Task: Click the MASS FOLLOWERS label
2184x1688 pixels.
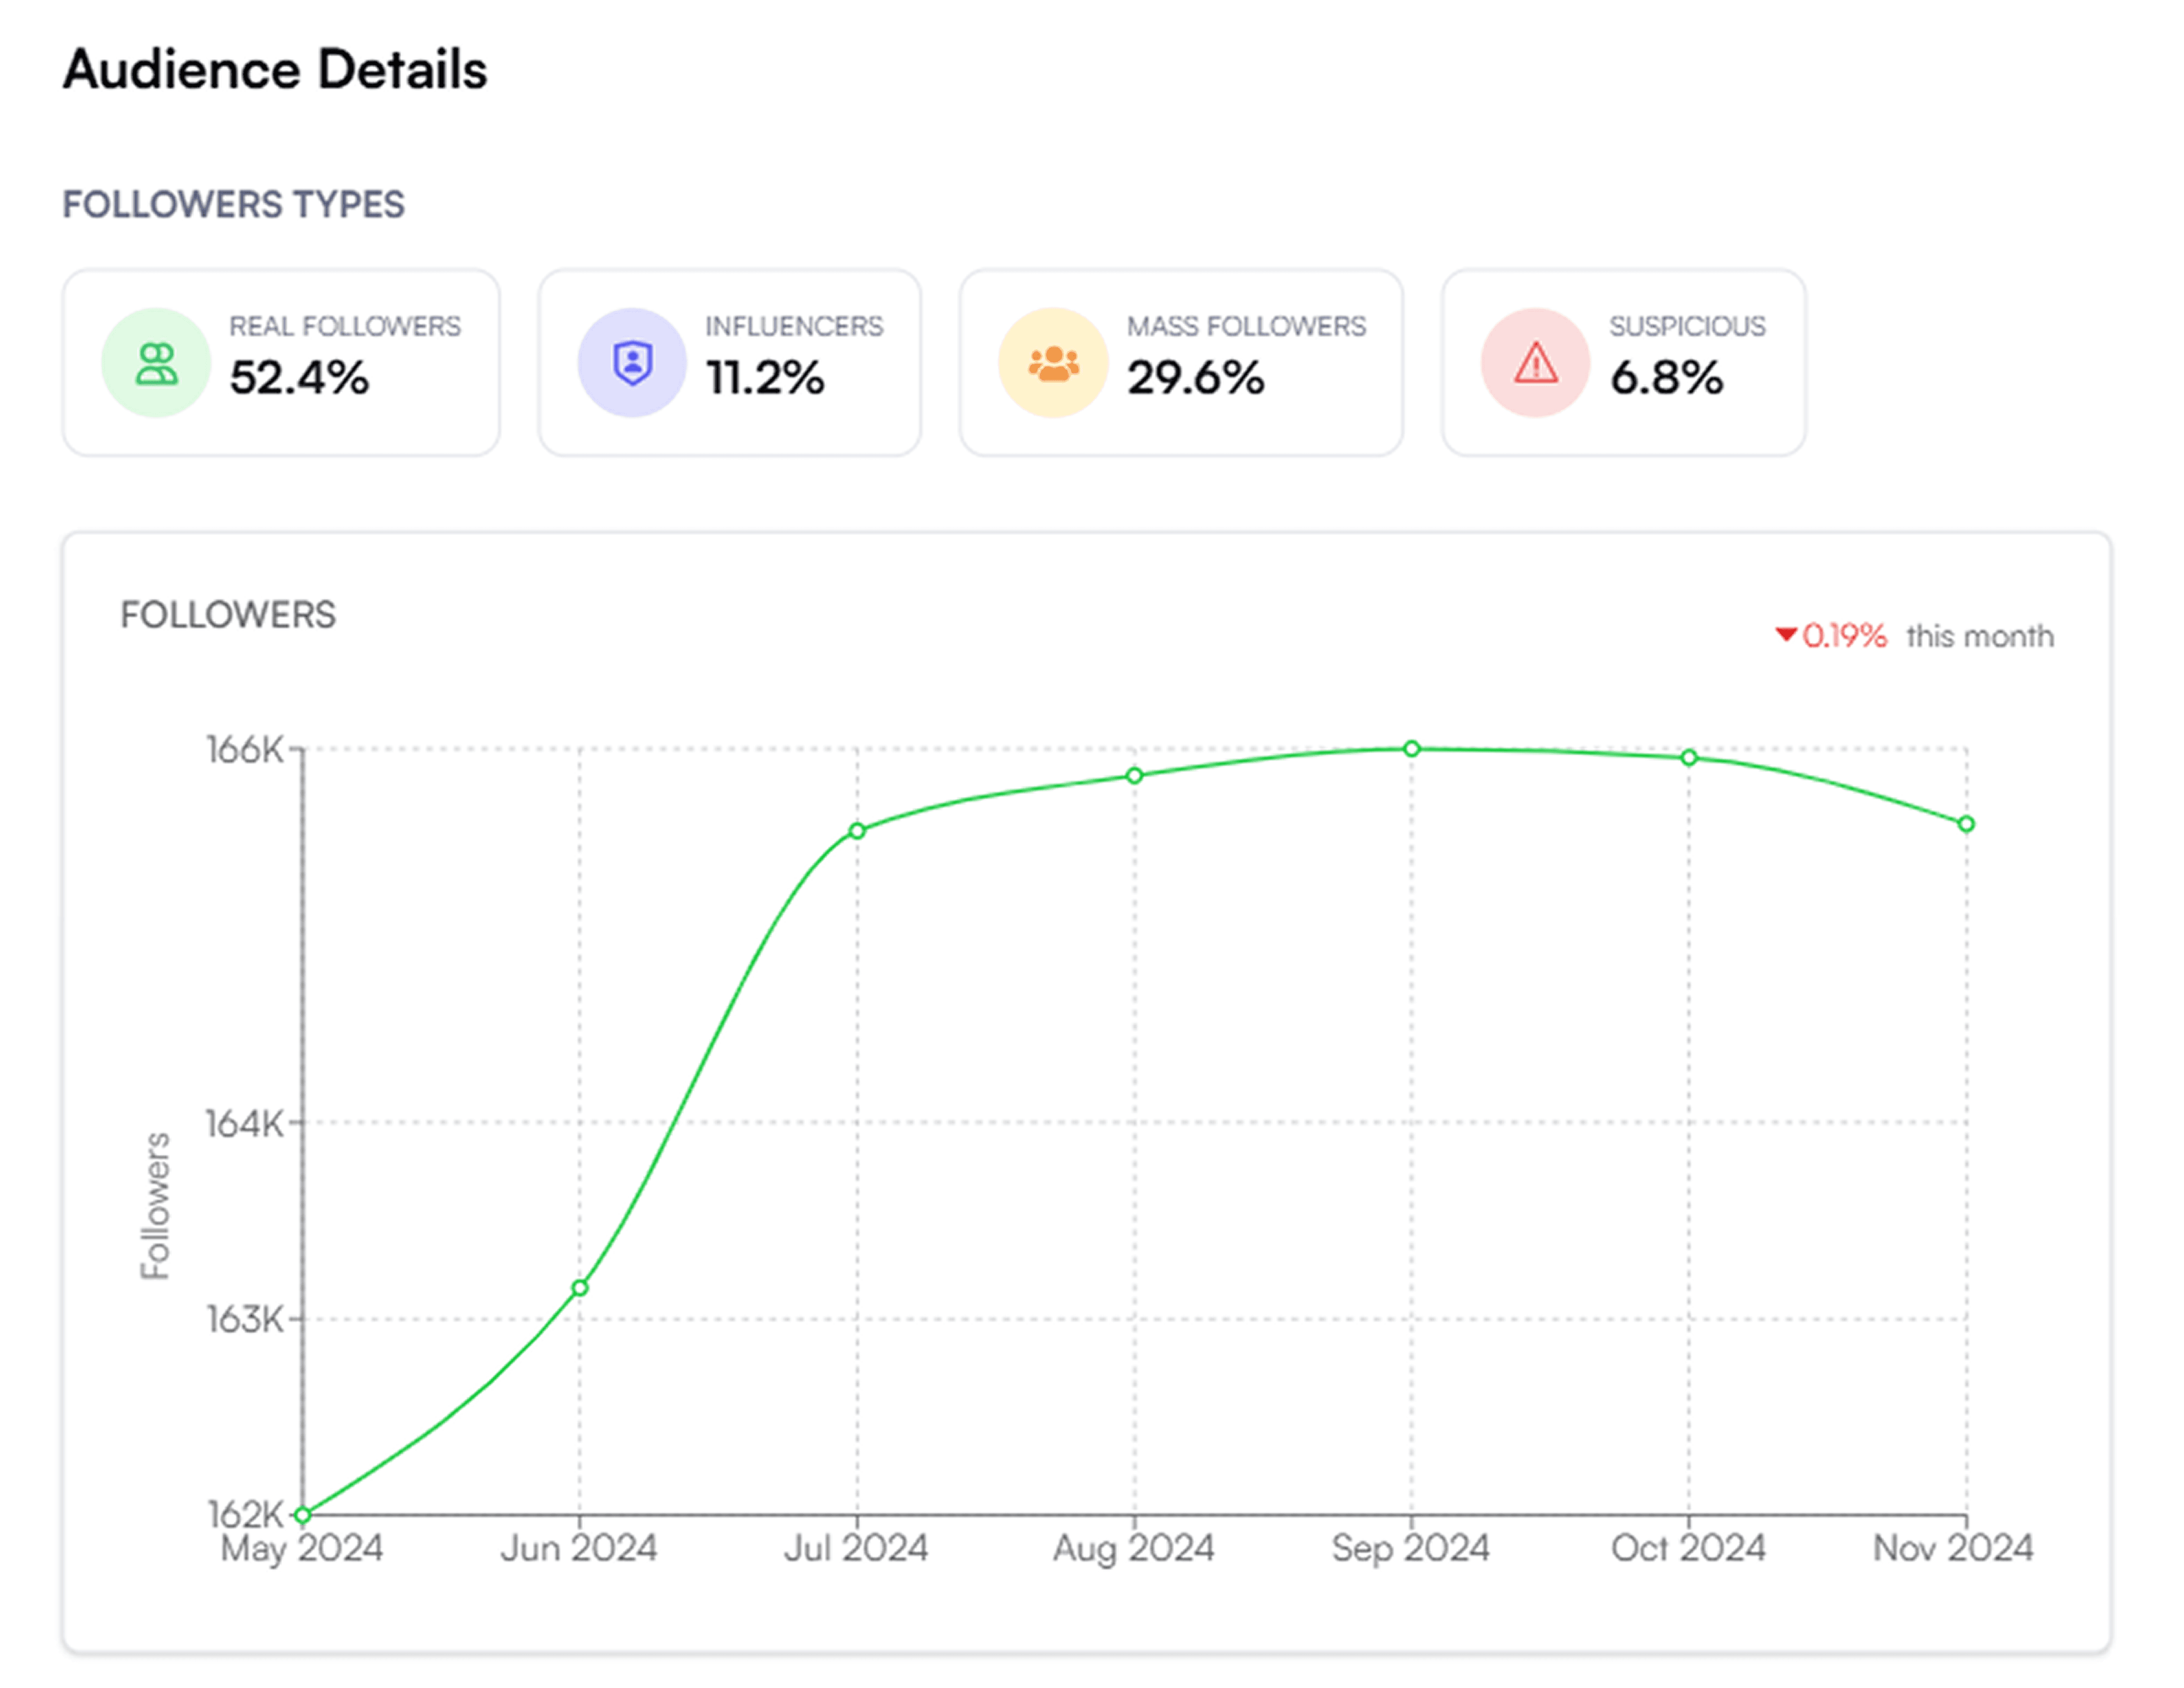Action: 1246,326
